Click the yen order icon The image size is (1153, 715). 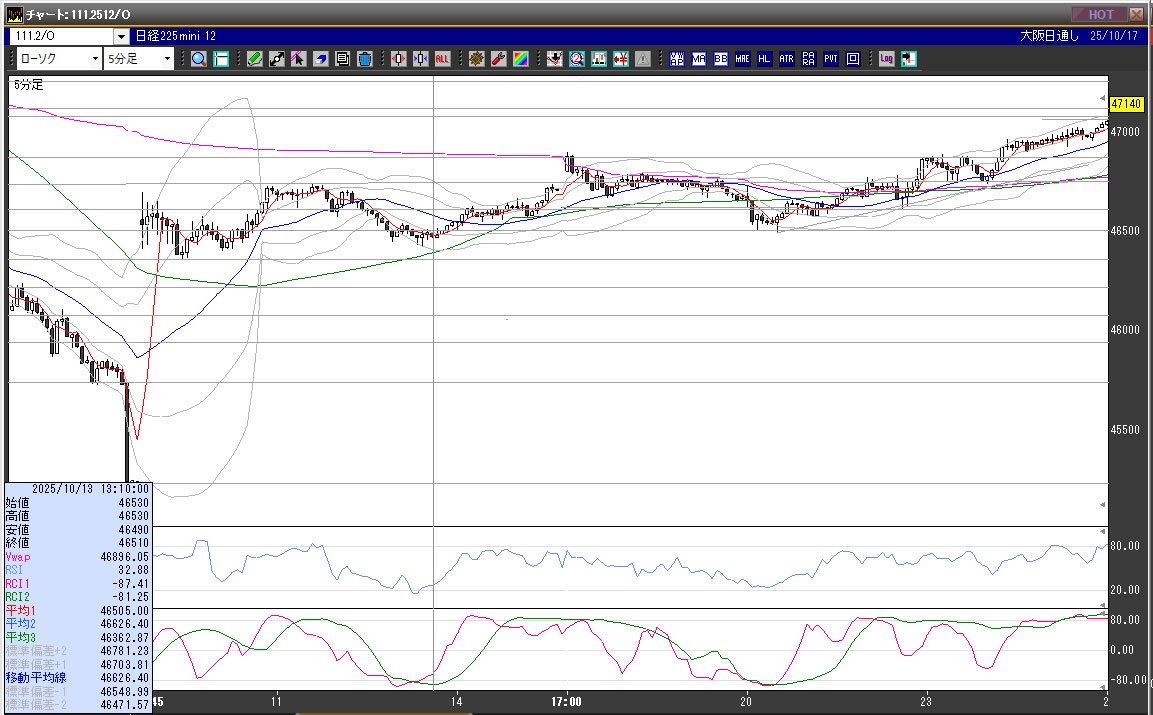pyautogui.click(x=621, y=59)
